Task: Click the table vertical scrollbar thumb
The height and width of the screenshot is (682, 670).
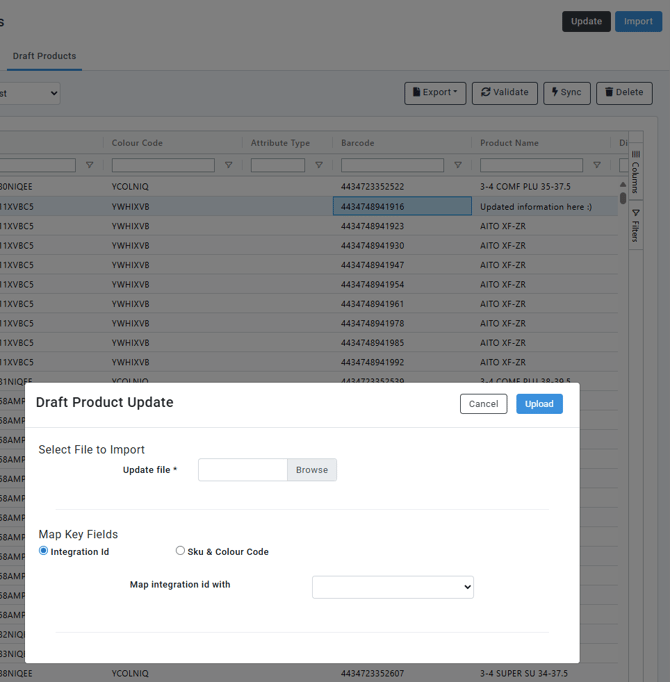Action: point(623,198)
